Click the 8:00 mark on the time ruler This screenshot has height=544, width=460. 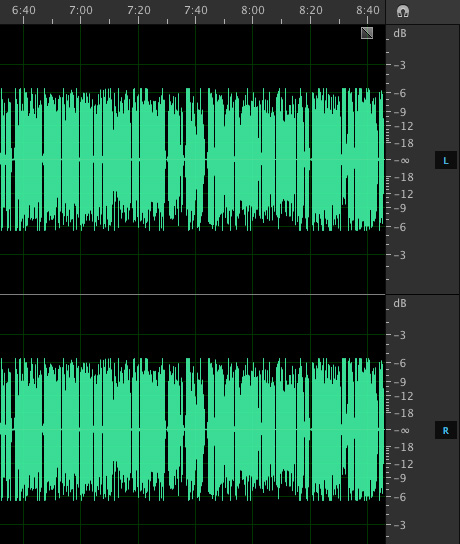click(x=253, y=10)
